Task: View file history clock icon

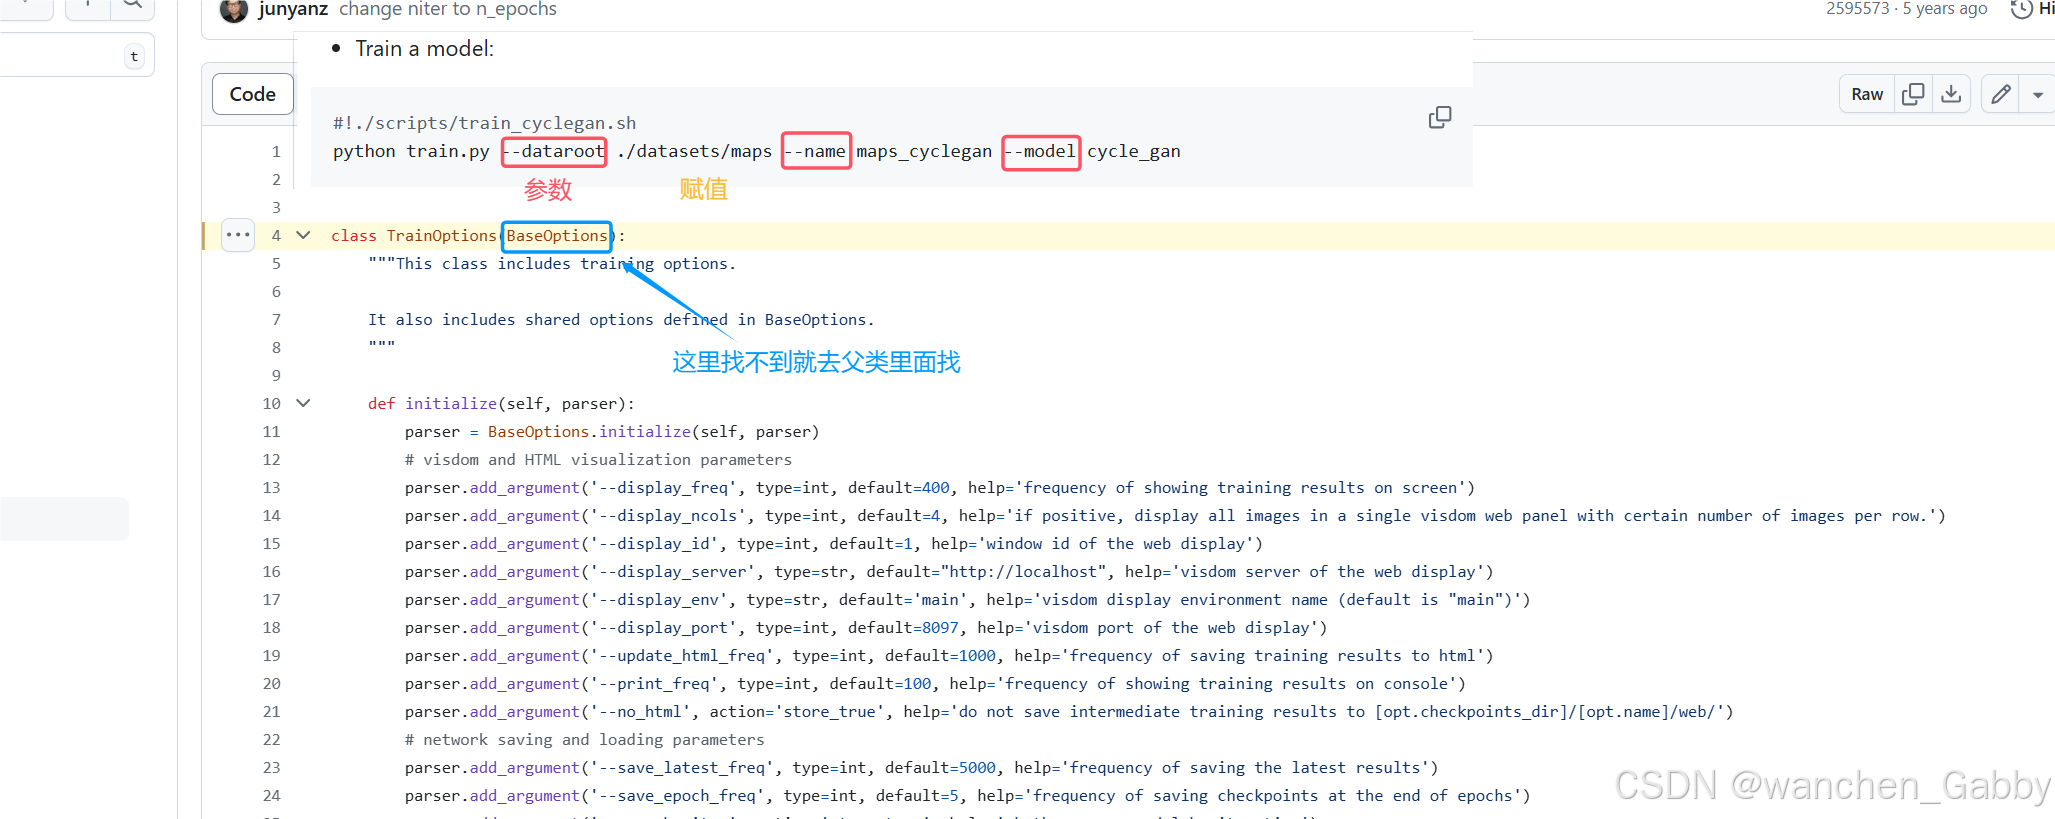Action: click(x=2022, y=9)
